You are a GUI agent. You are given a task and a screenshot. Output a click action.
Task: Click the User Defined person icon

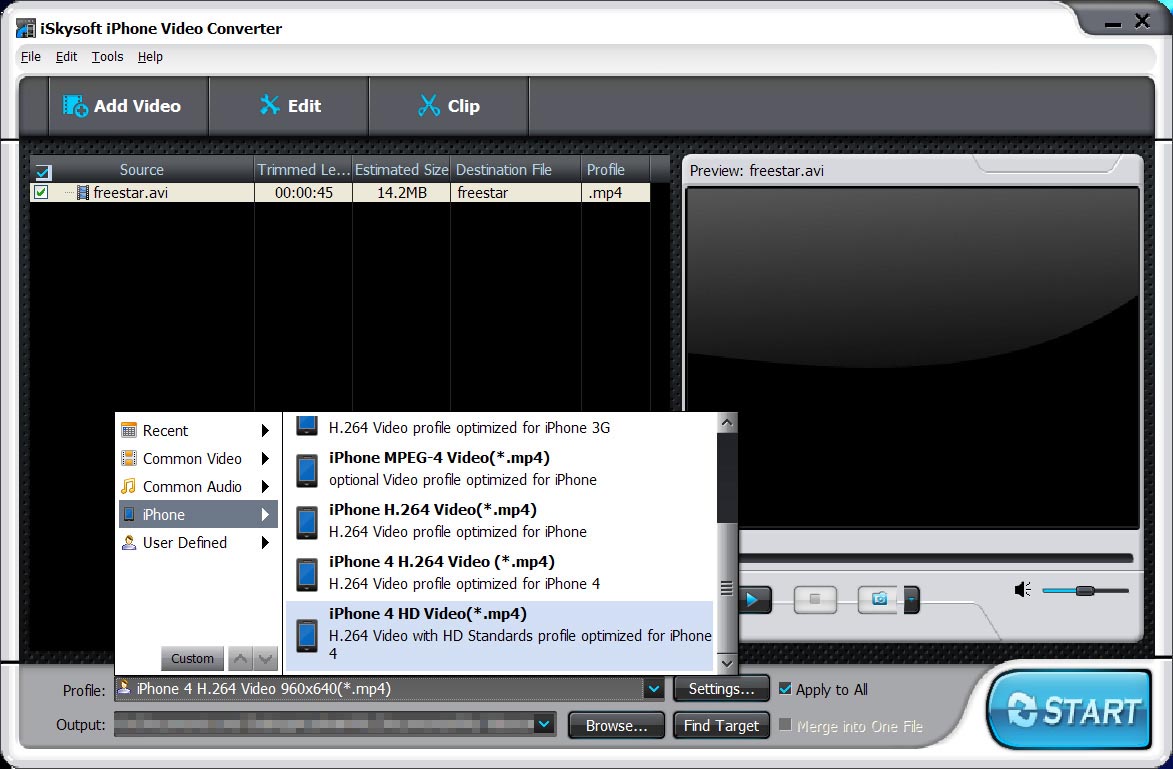[129, 543]
